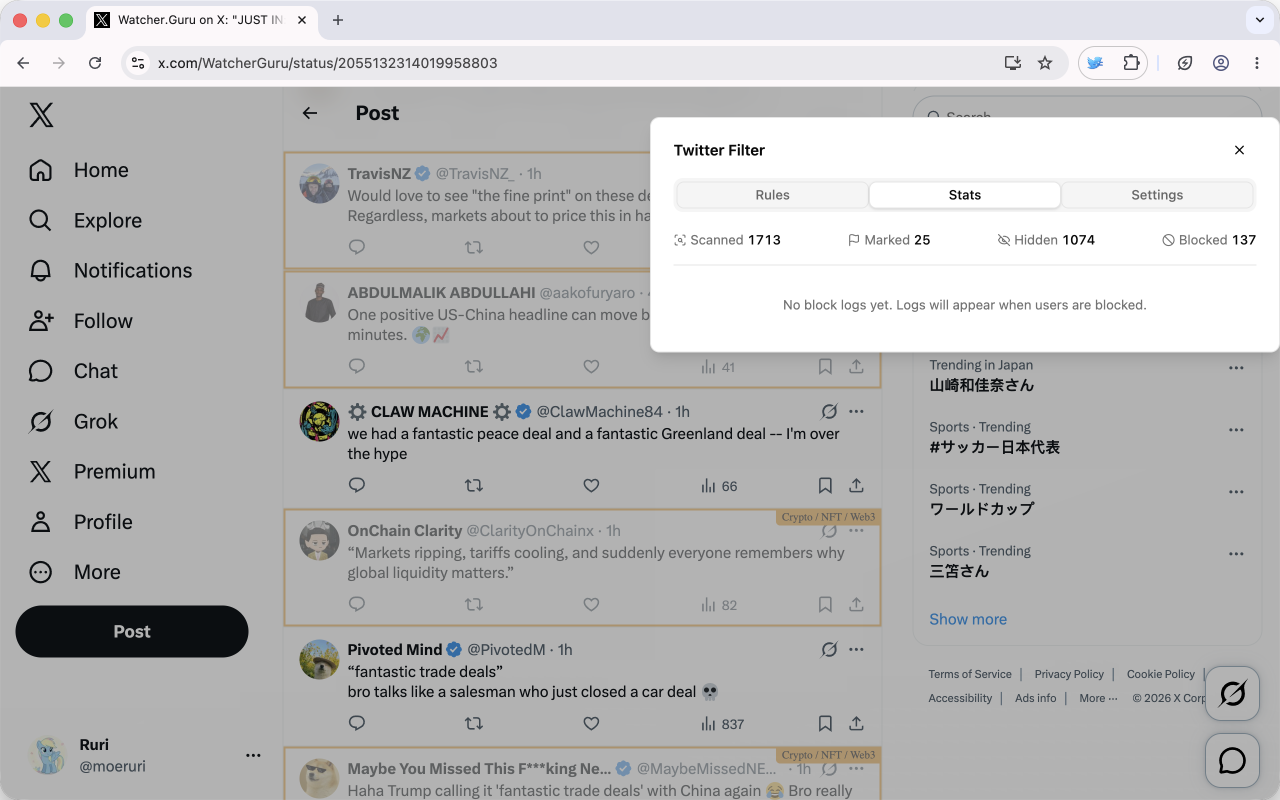This screenshot has height=800, width=1280.
Task: Open more options on Pivoted Mind post
Action: 856,649
